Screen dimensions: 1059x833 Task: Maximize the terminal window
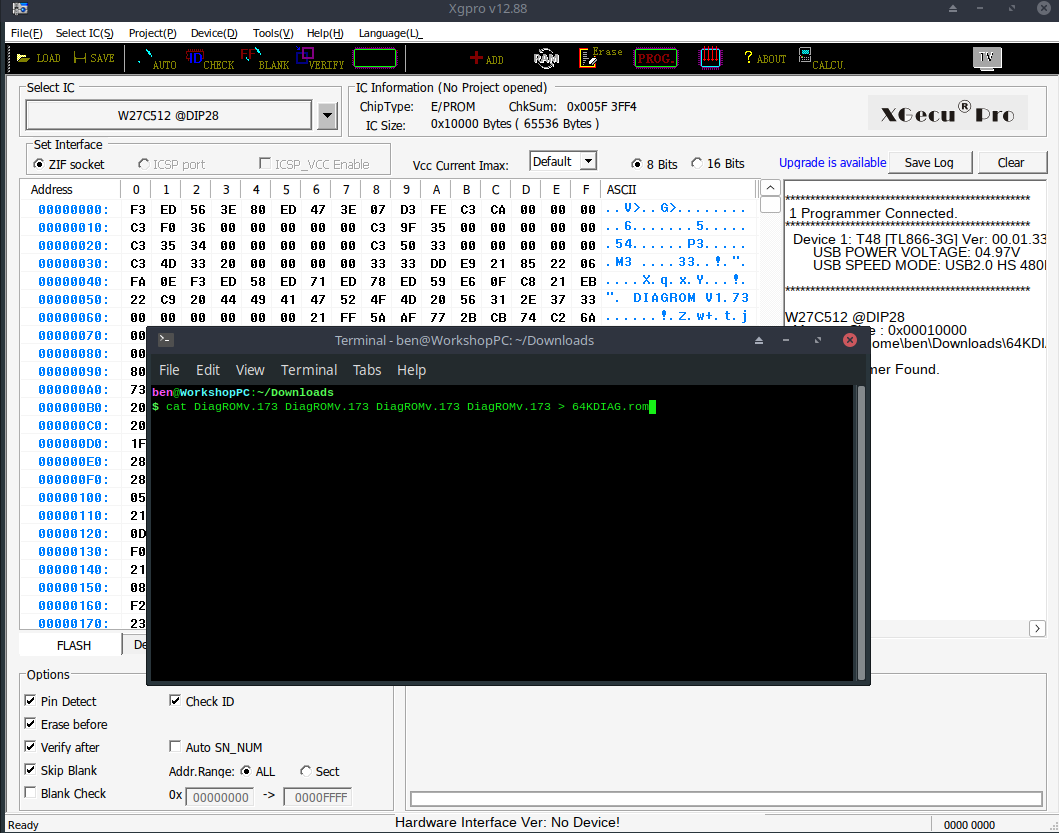tap(818, 340)
